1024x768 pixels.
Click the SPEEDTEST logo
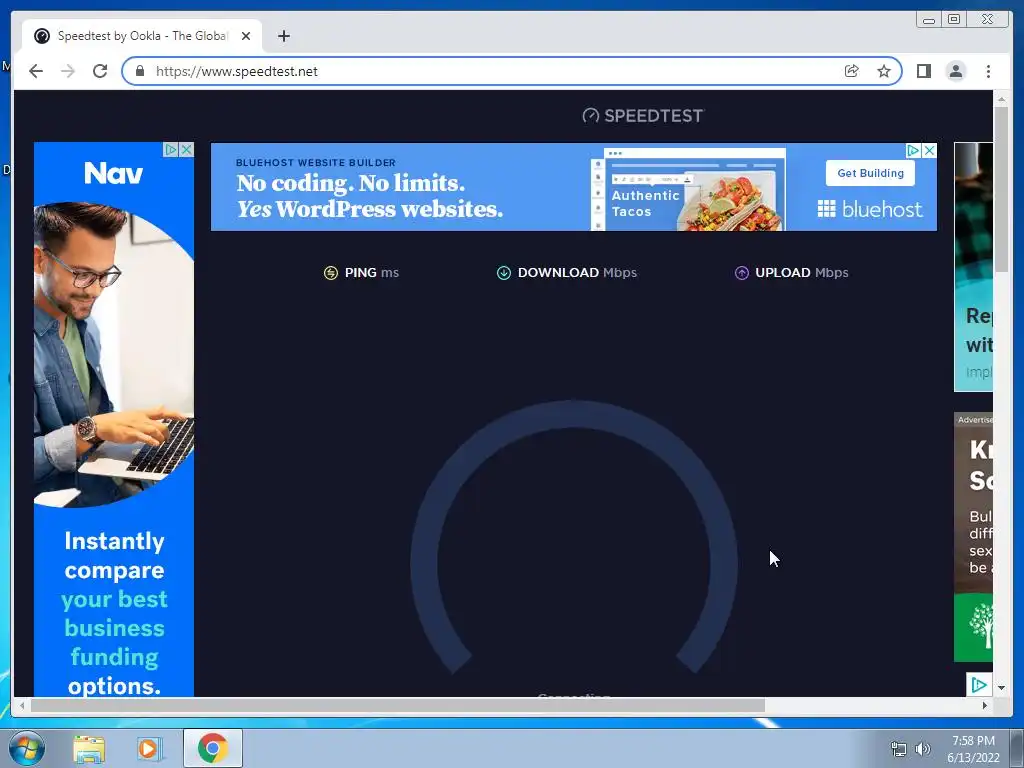[643, 116]
